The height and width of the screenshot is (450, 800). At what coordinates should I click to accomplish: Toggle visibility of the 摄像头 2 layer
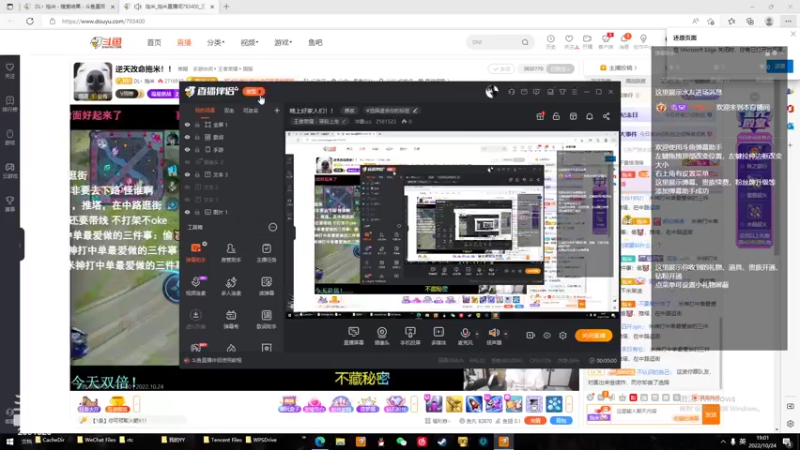(x=187, y=162)
